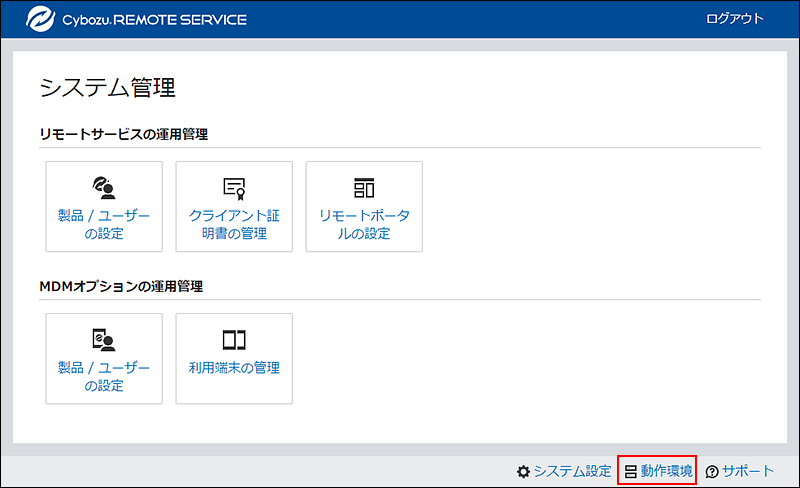Image resolution: width=800 pixels, height=488 pixels.
Task: Open リモートポータルの設定
Action: pyautogui.click(x=364, y=225)
